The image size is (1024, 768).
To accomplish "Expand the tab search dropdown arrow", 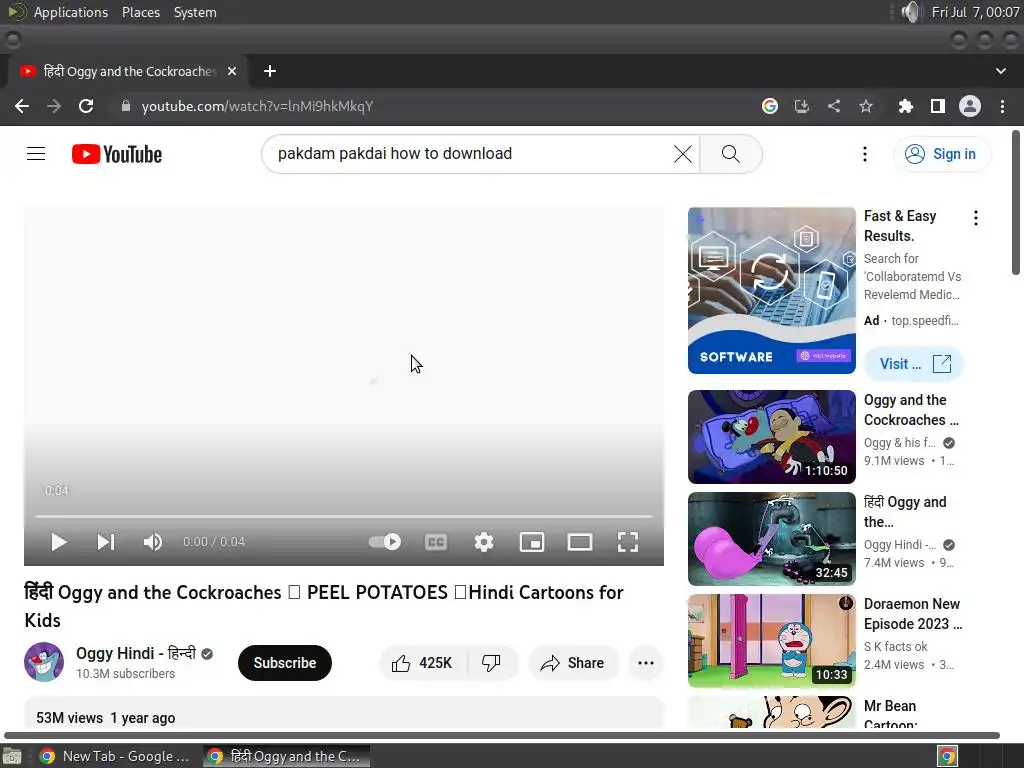I will coord(1000,71).
